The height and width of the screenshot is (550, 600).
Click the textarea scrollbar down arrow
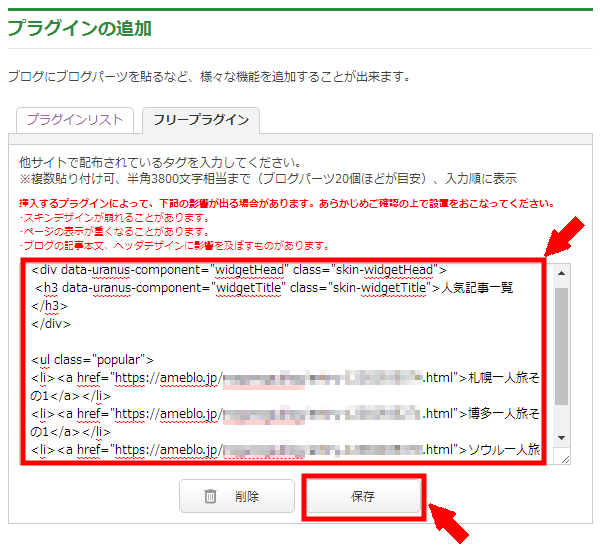pyautogui.click(x=561, y=438)
